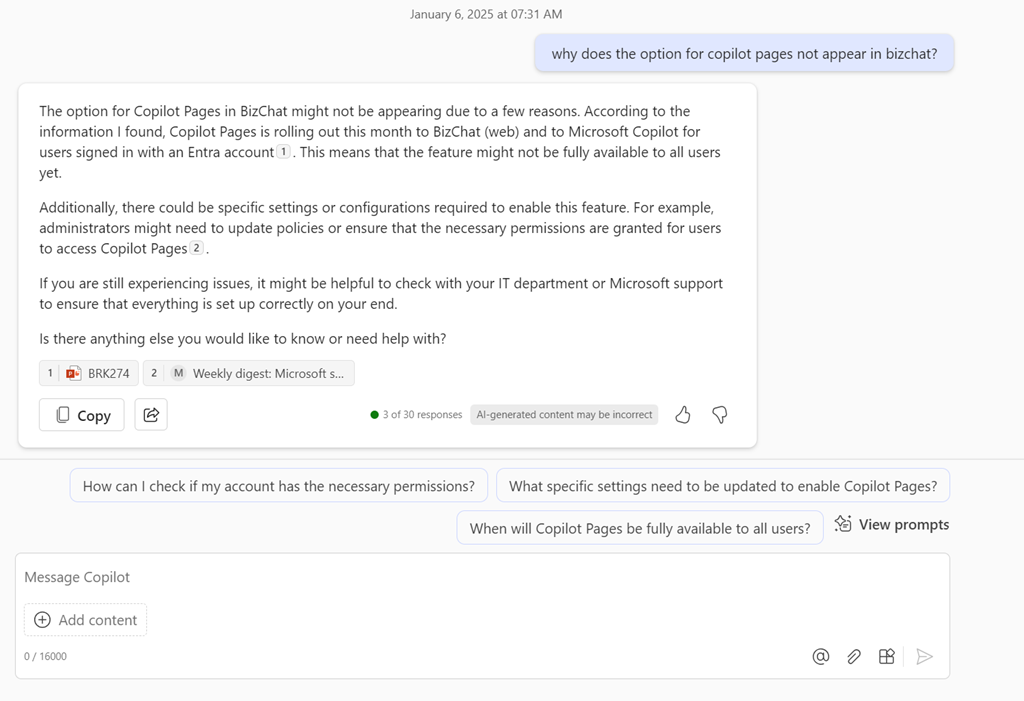Open inline citation 2 after Copilot Pages
This screenshot has height=701, width=1024.
click(197, 248)
